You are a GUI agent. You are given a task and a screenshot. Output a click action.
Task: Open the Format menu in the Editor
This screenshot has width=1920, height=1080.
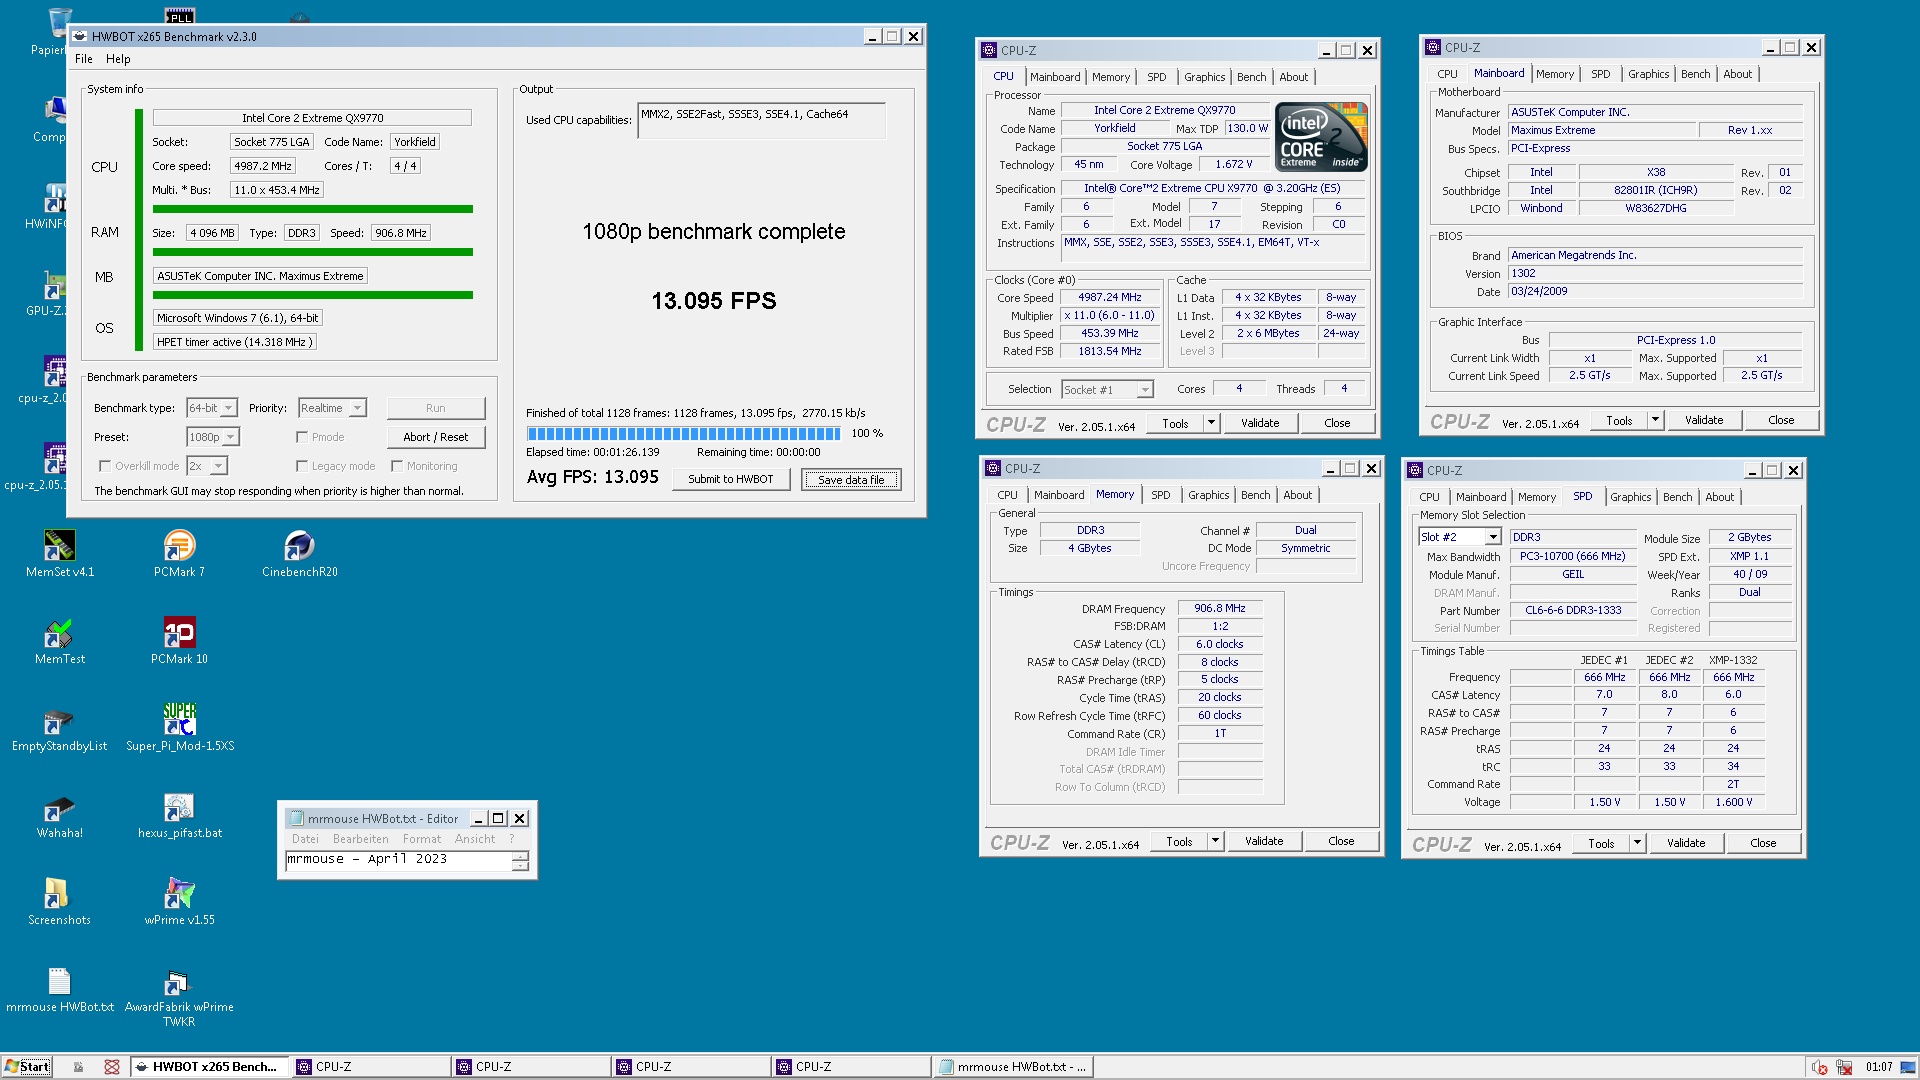(421, 839)
